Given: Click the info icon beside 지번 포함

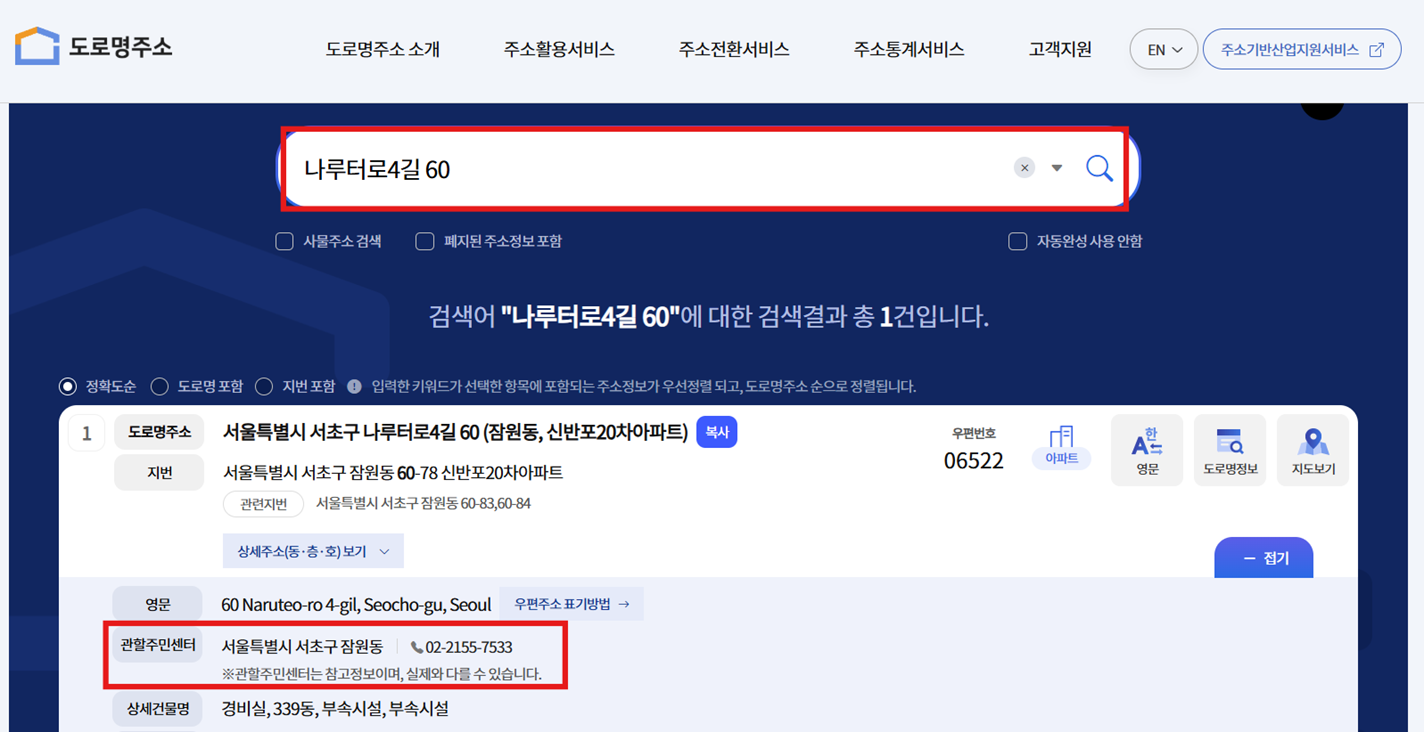Looking at the screenshot, I should [354, 386].
